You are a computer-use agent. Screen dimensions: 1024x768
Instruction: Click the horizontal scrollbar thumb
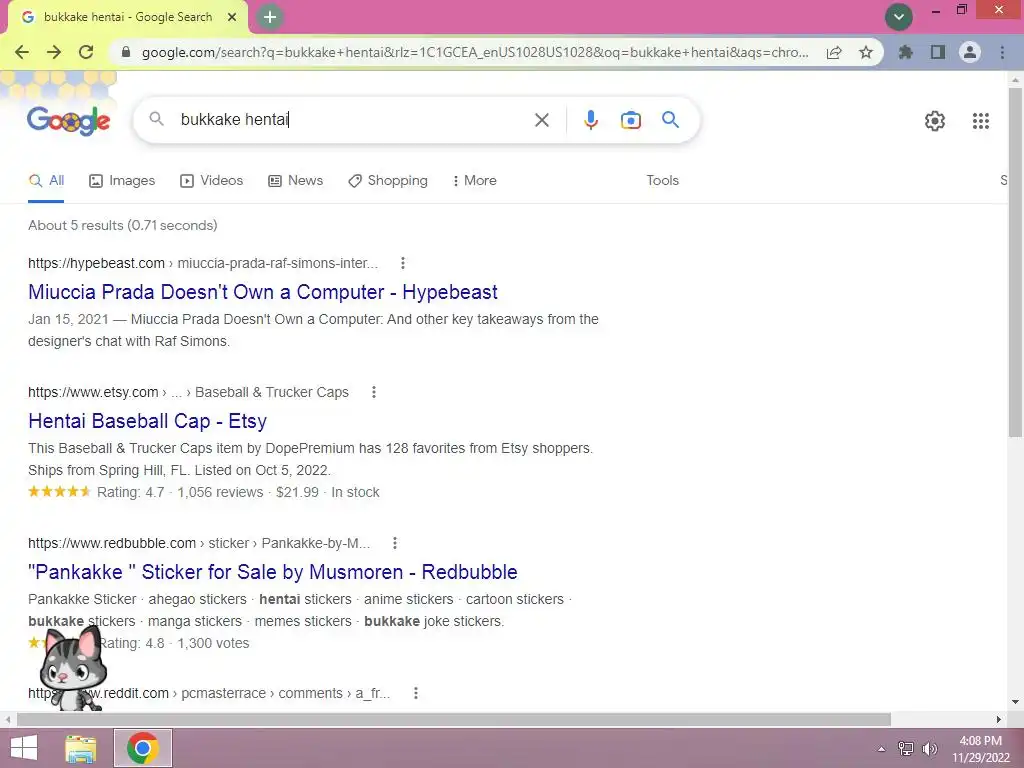point(454,720)
